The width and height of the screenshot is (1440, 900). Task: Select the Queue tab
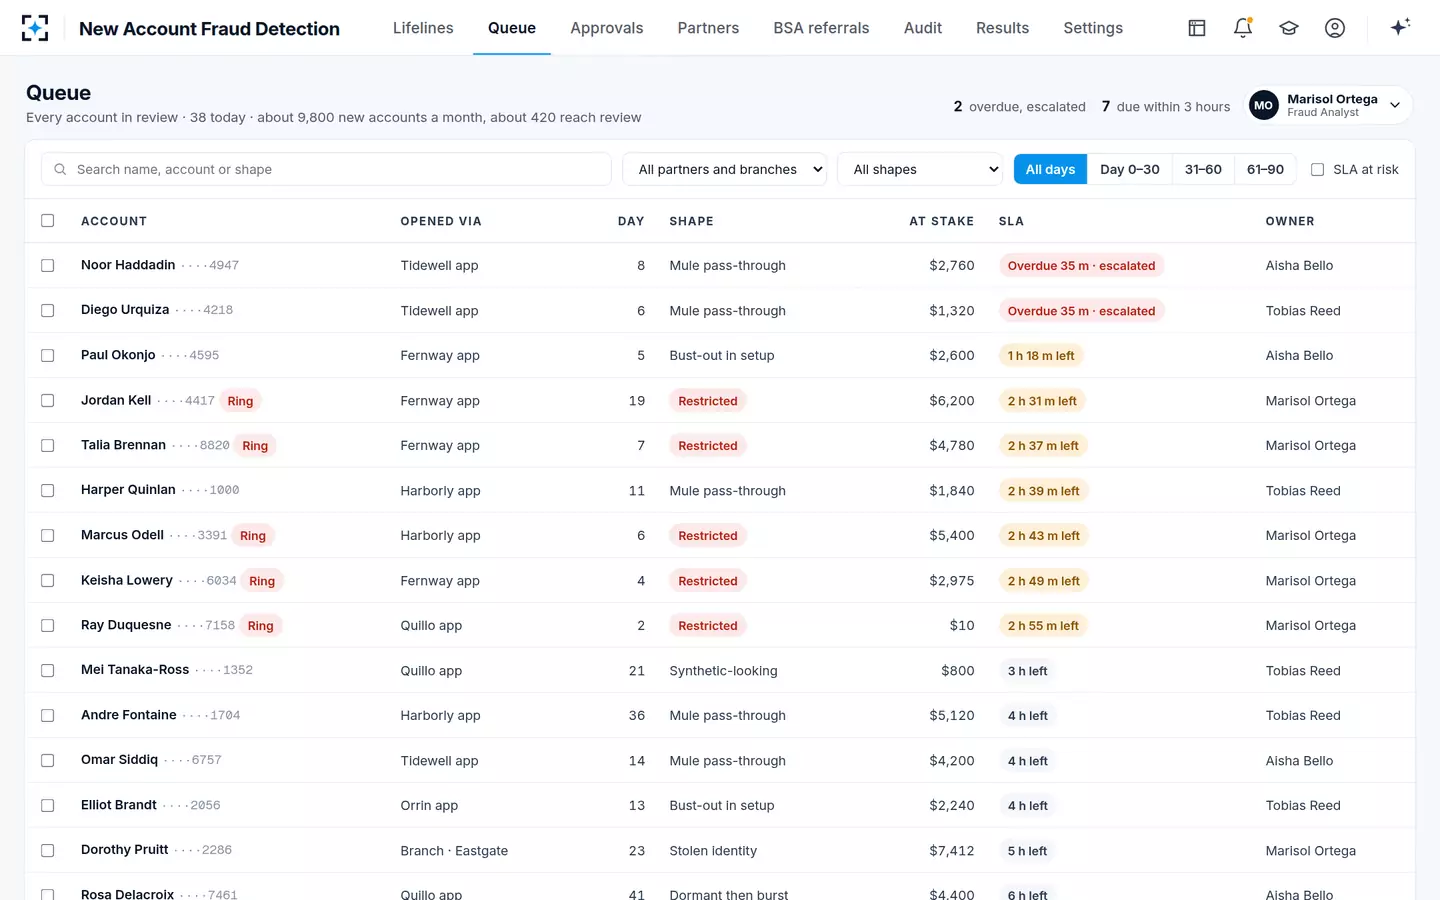click(x=512, y=28)
